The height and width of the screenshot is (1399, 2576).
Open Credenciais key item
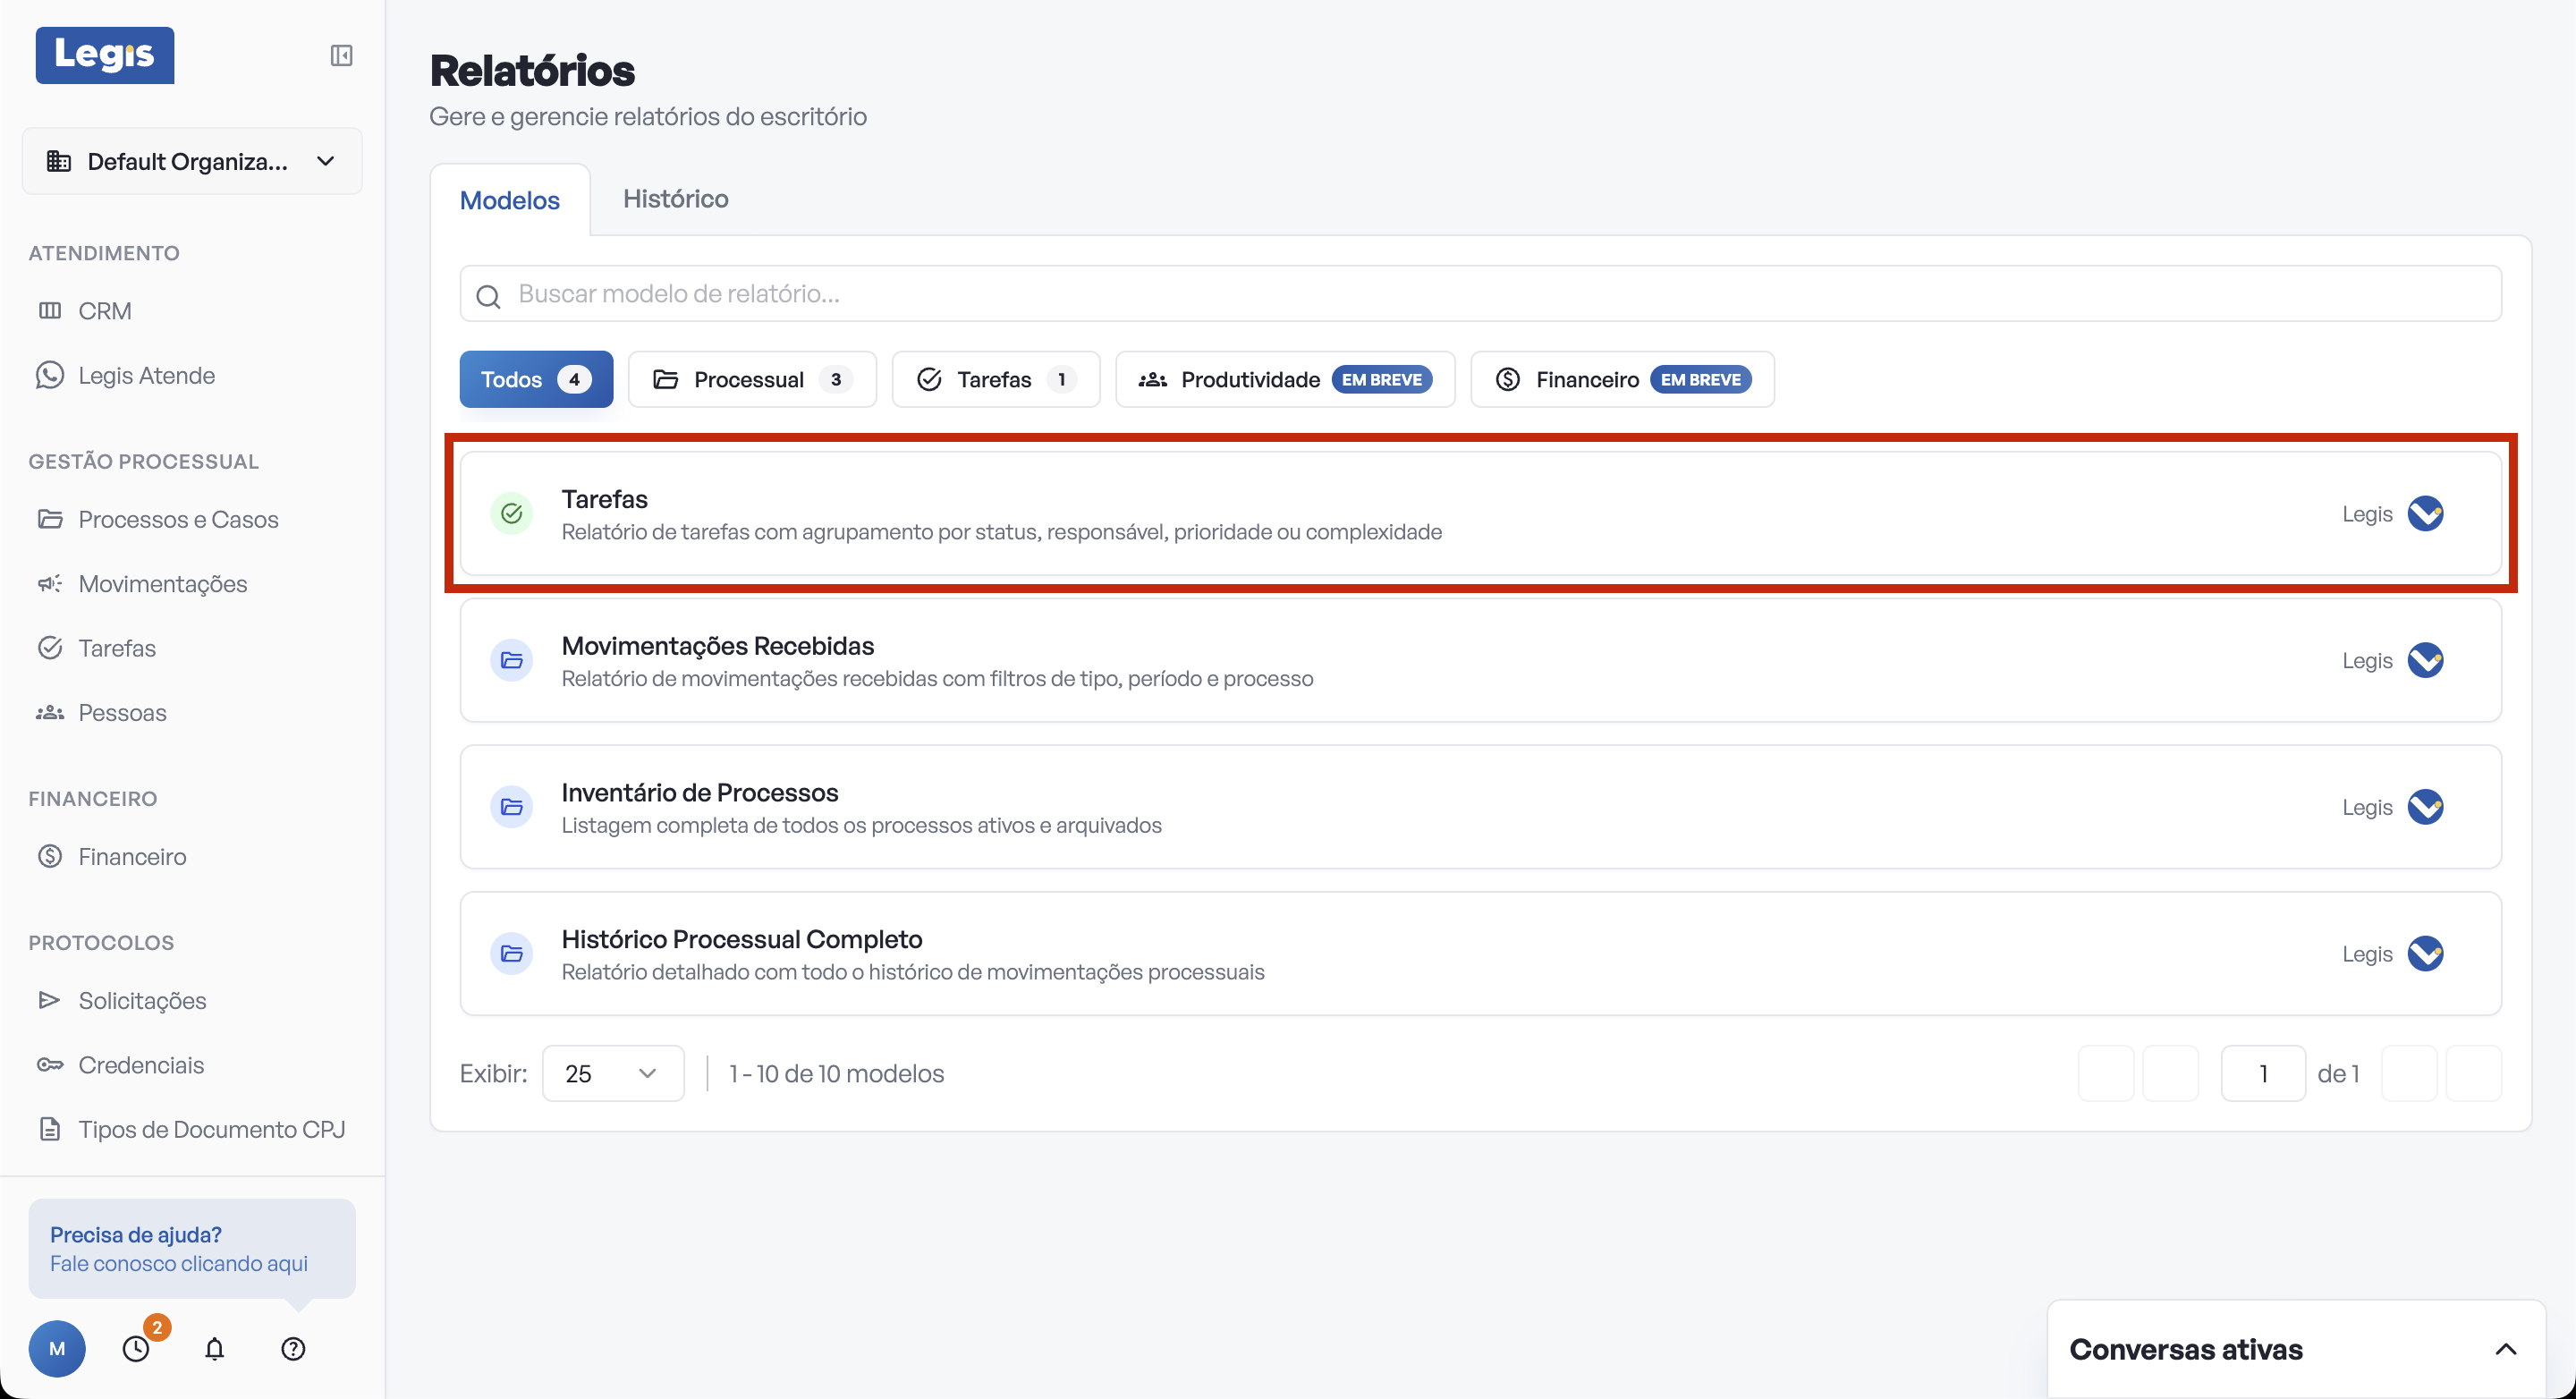141,1064
